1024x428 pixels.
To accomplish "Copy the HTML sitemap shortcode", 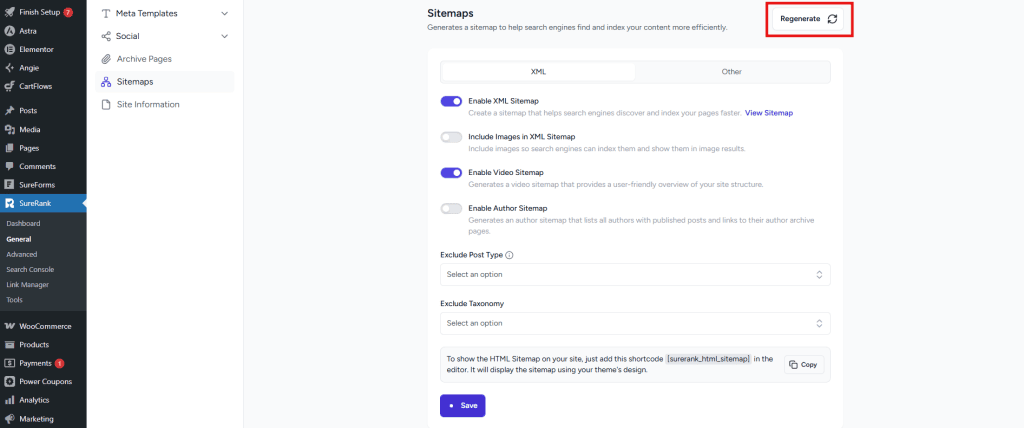I will tap(803, 365).
